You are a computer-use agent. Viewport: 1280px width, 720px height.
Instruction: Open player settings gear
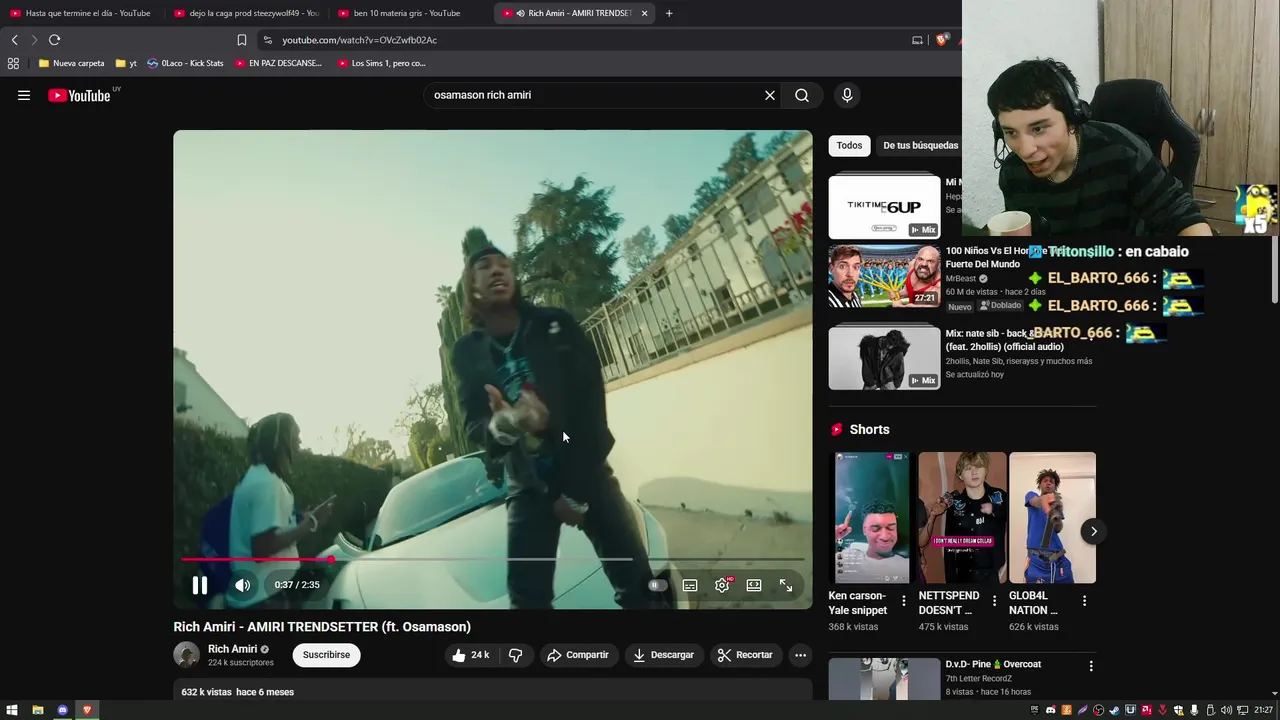(x=722, y=585)
